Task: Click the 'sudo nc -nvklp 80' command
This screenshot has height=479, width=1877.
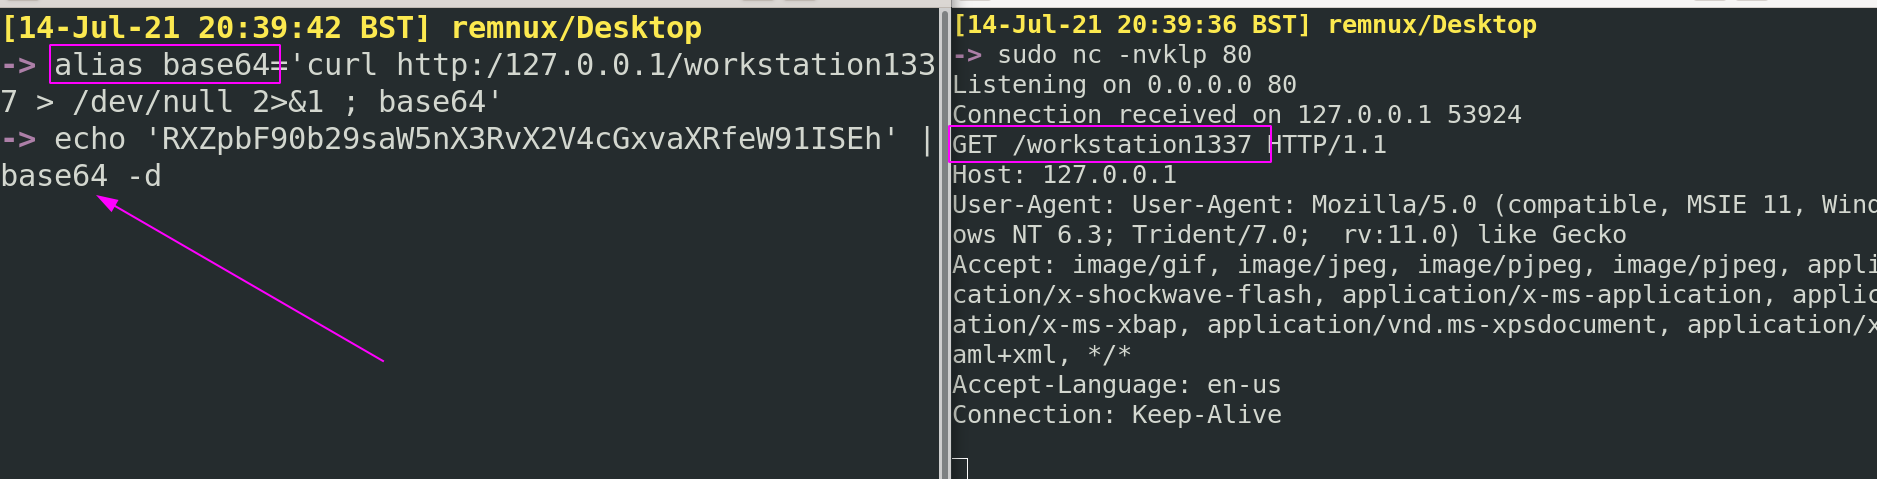Action: [1124, 55]
